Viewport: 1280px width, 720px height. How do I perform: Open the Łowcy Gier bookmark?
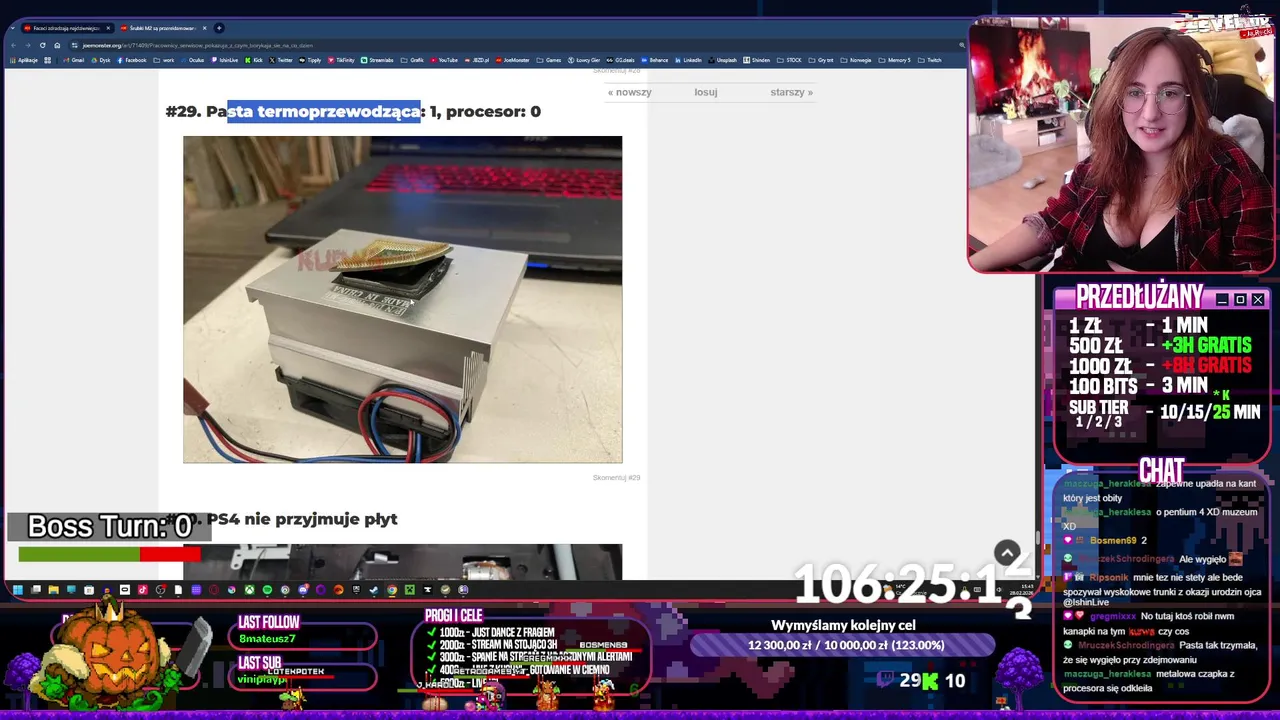pos(583,60)
